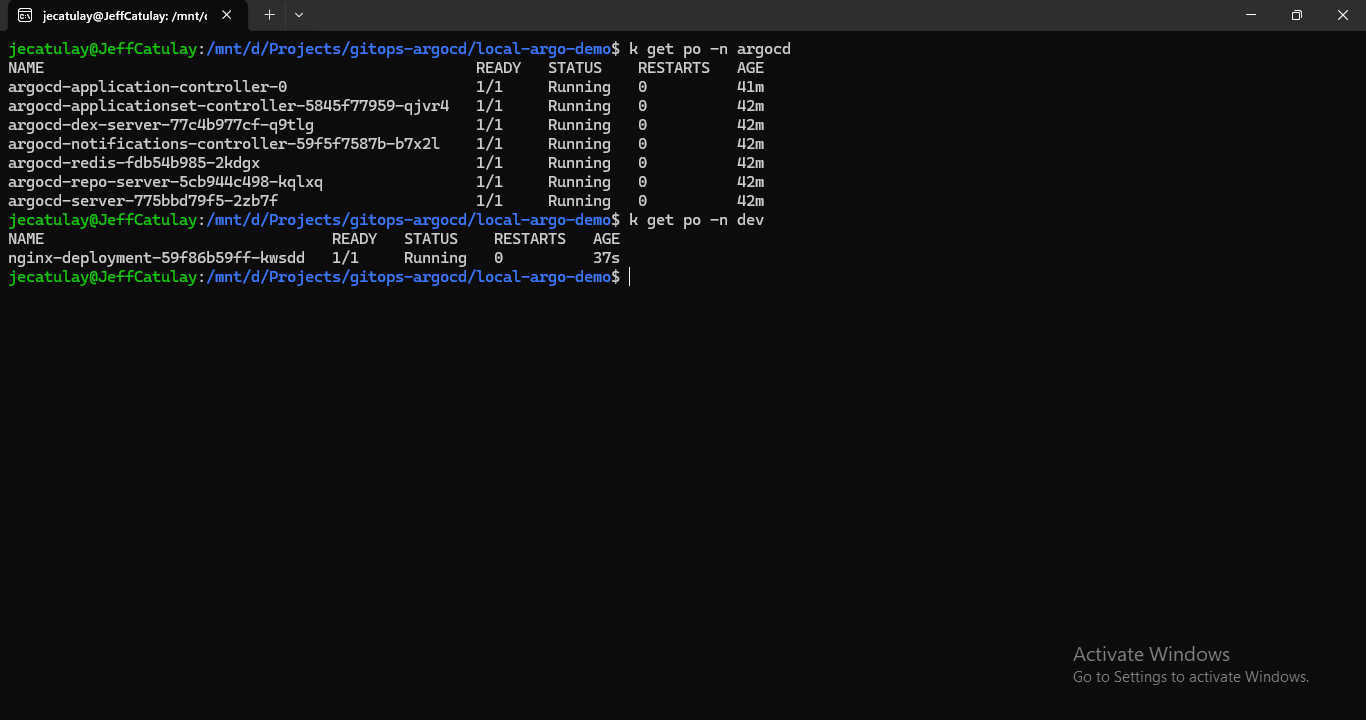The height and width of the screenshot is (720, 1366).
Task: Restore down the terminal window
Action: [1297, 15]
